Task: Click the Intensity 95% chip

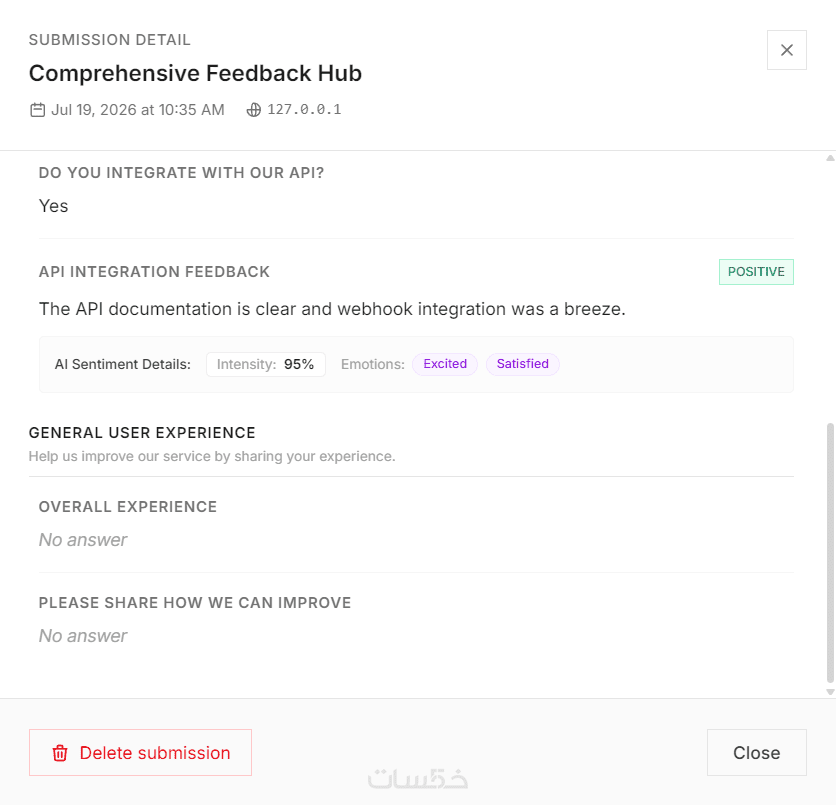Action: [266, 365]
